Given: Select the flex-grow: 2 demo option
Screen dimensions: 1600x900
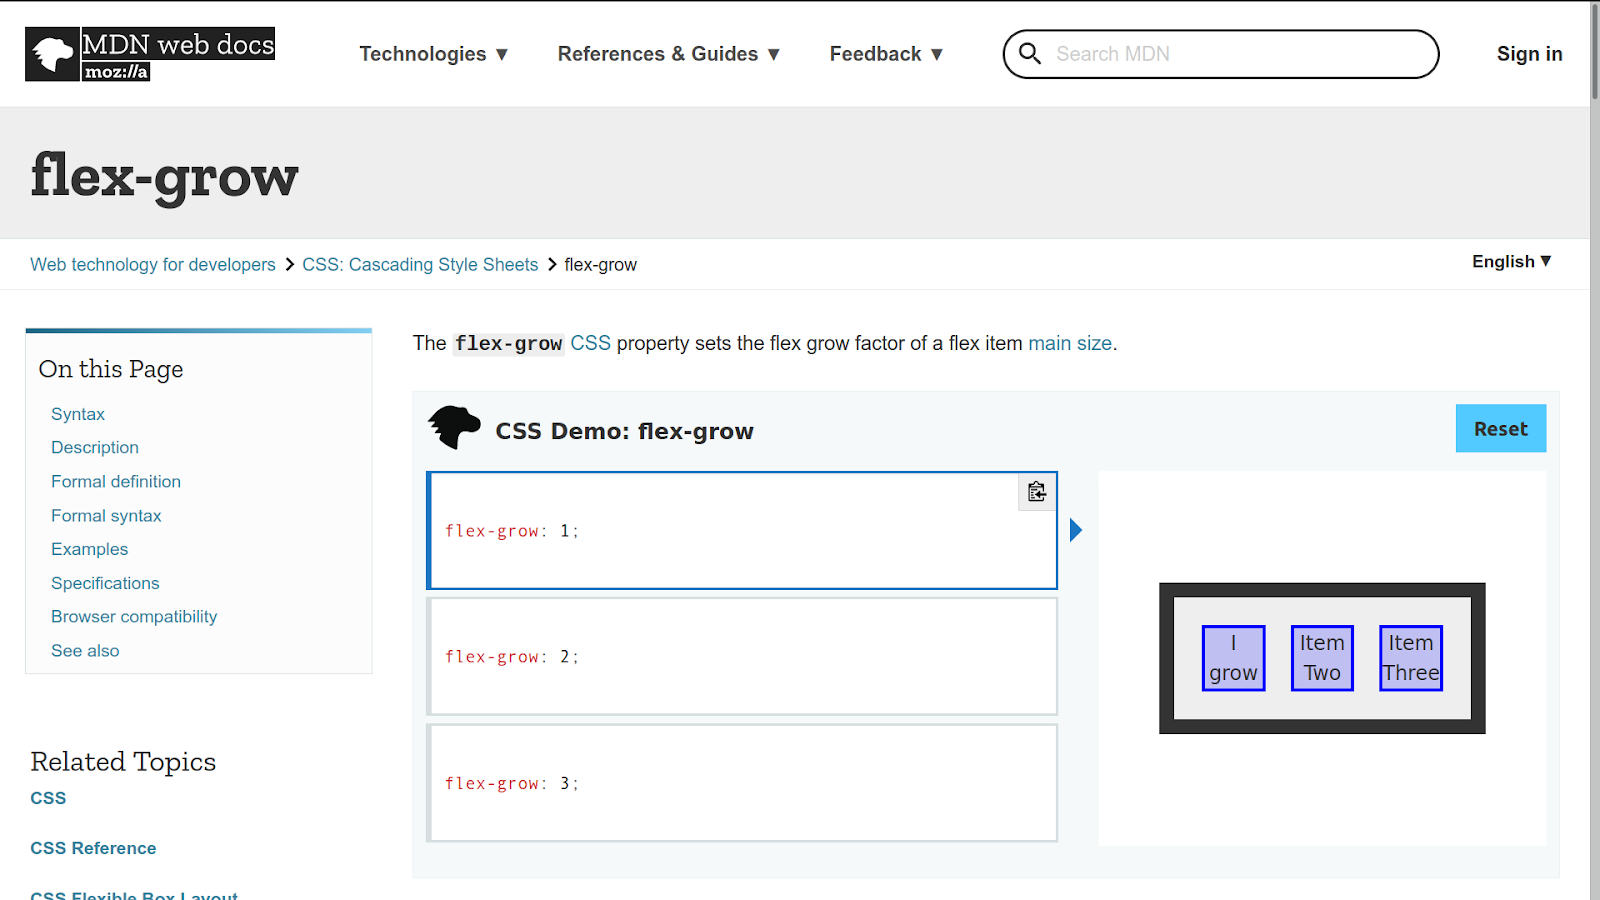Looking at the screenshot, I should pyautogui.click(x=742, y=656).
